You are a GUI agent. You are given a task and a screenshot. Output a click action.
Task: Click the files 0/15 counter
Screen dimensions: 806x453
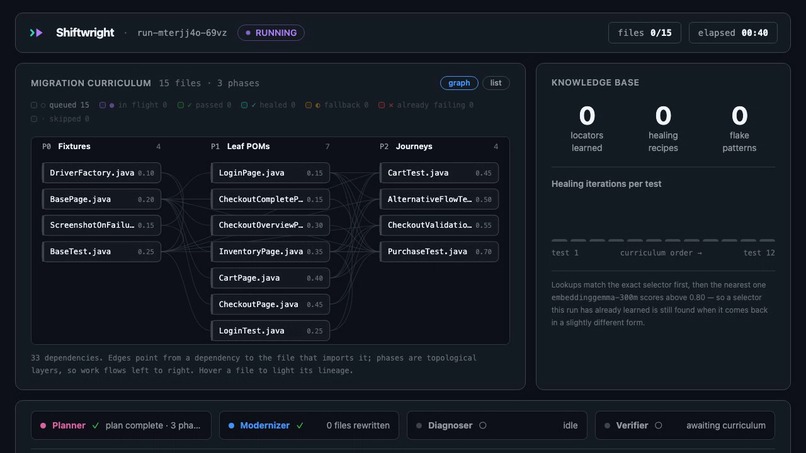coord(645,33)
